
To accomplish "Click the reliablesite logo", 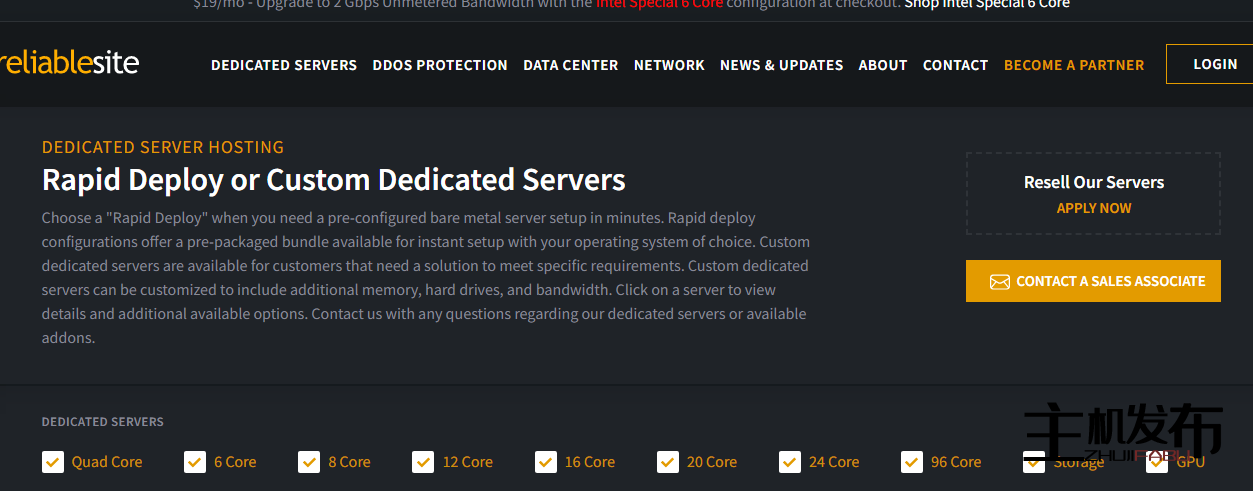I will [70, 63].
